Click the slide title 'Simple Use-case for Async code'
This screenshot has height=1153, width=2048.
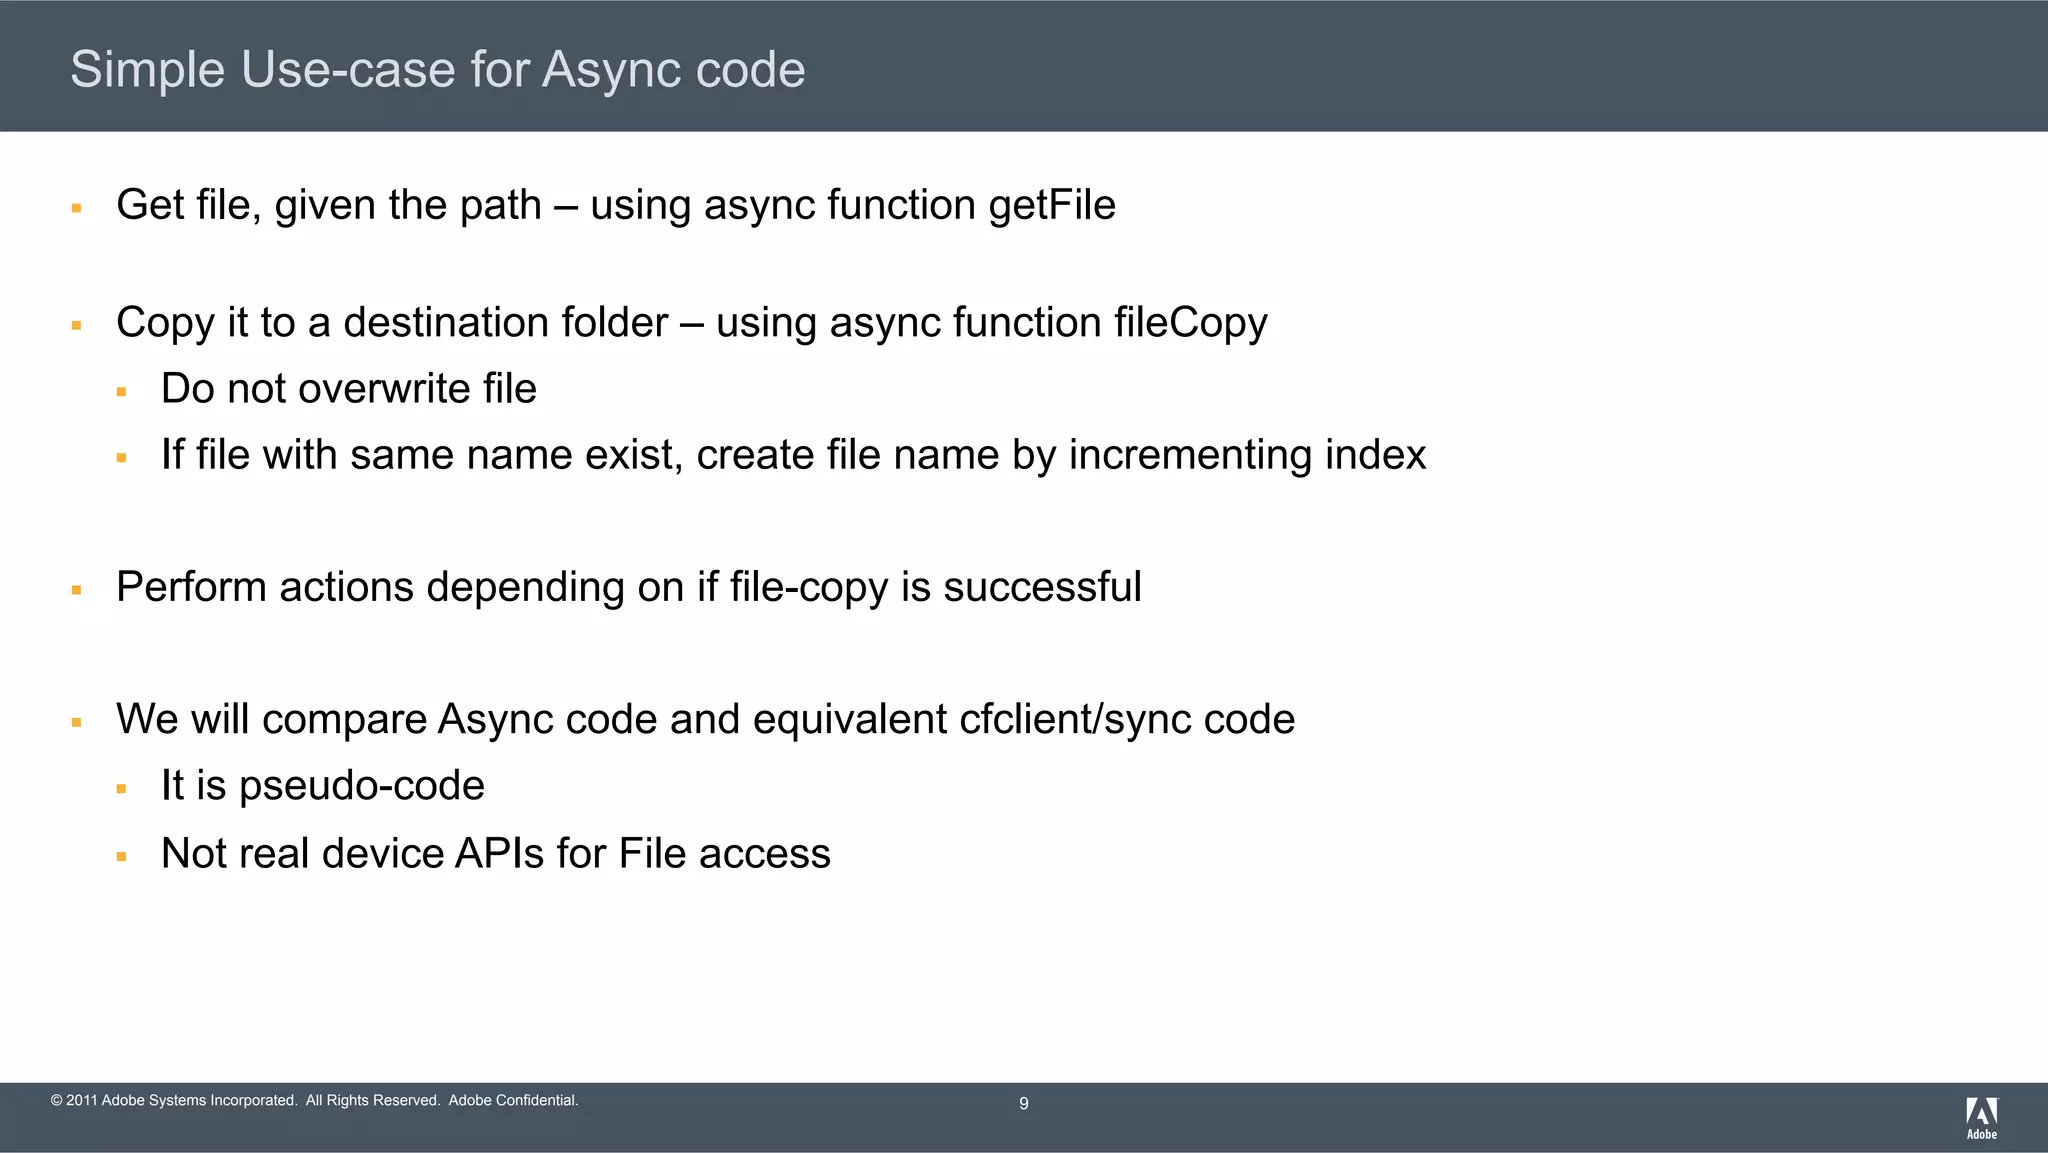pos(437,70)
